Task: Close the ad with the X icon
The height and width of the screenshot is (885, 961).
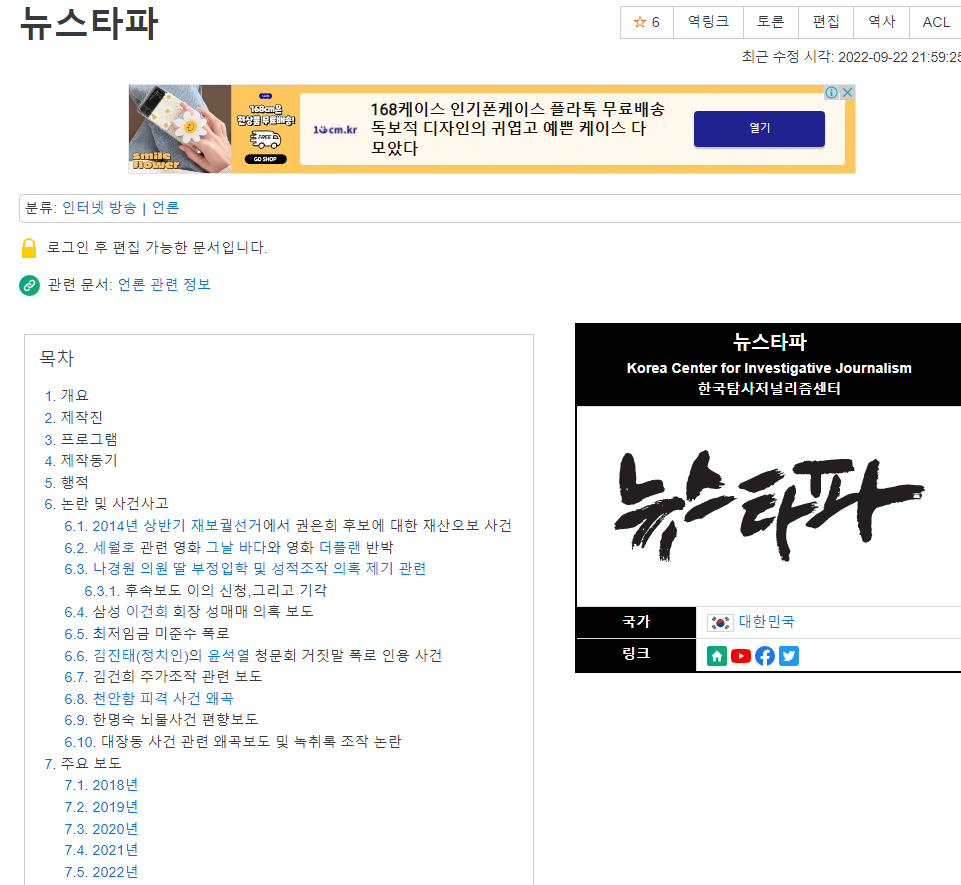Action: 848,93
